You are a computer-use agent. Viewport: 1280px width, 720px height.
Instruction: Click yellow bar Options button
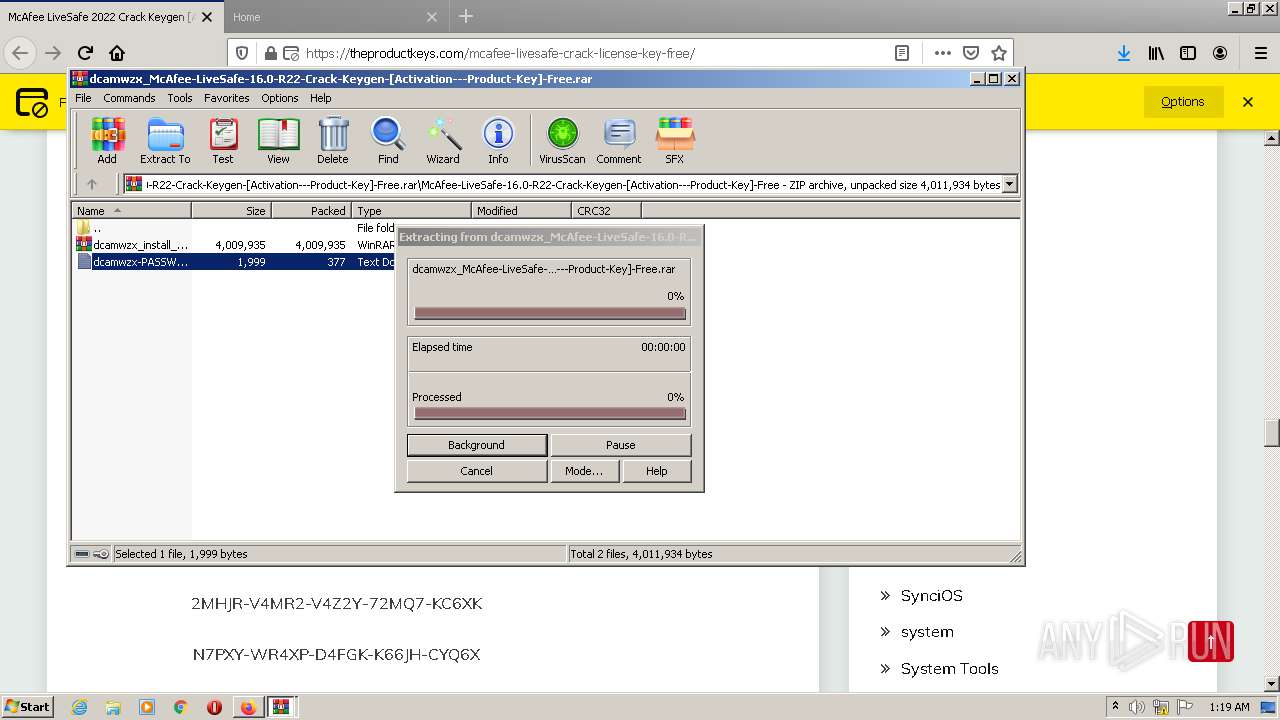(1183, 102)
